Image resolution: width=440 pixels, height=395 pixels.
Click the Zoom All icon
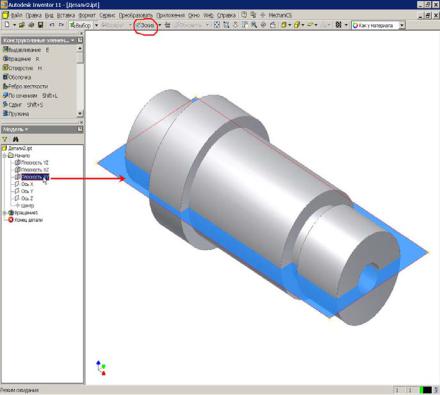[217, 25]
